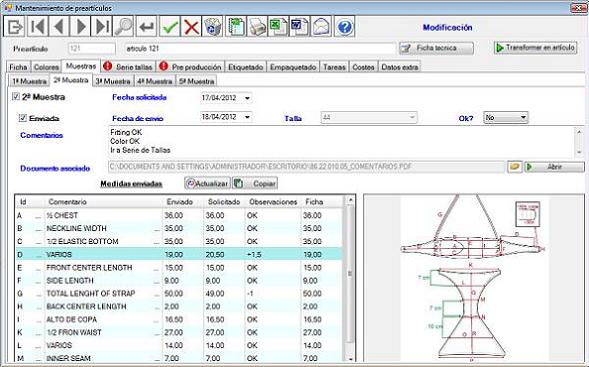Click the Copiar button
Image resolution: width=589 pixels, height=367 pixels.
coord(255,183)
